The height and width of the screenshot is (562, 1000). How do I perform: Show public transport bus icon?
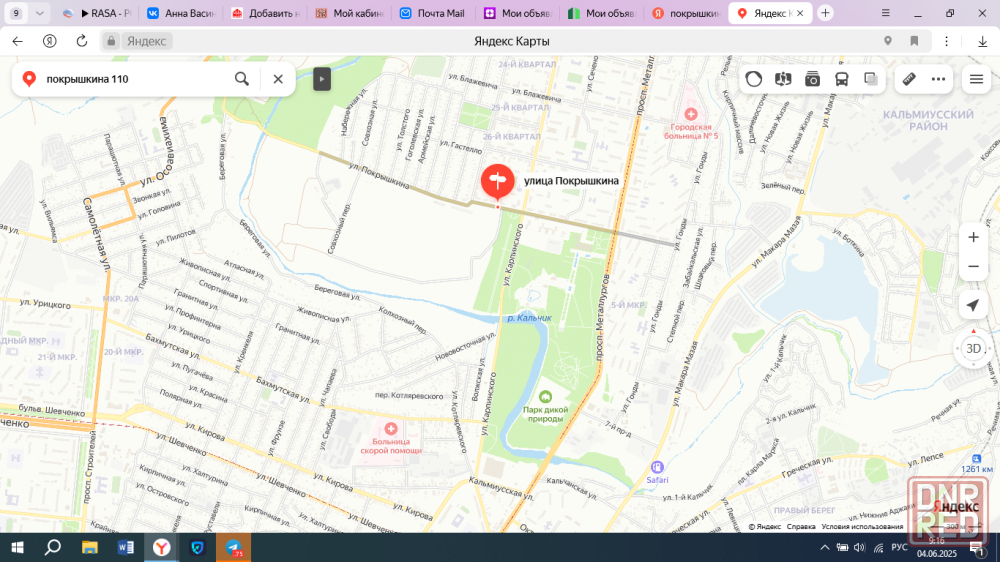[x=842, y=79]
